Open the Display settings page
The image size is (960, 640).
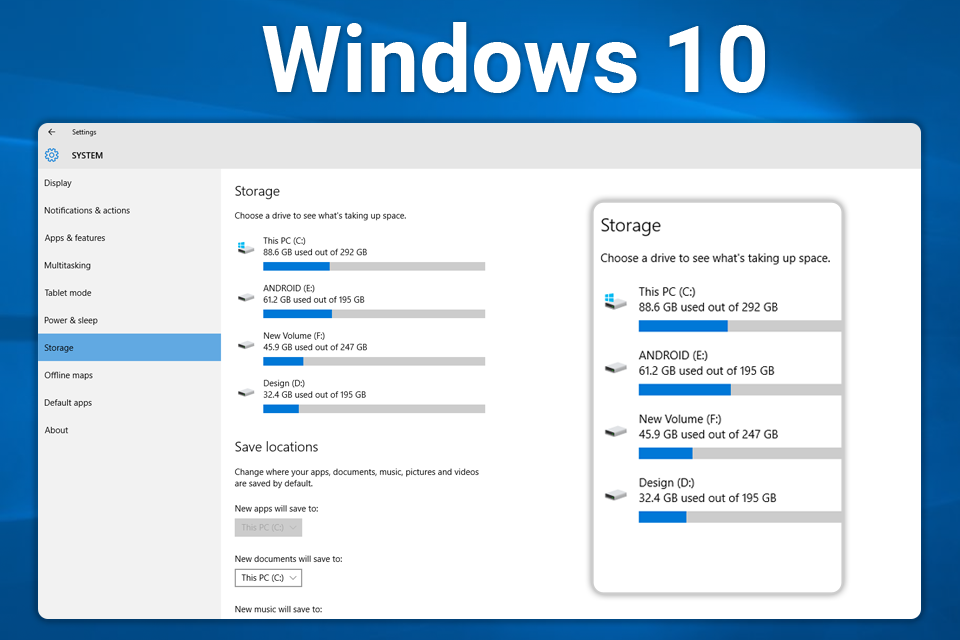(129, 183)
